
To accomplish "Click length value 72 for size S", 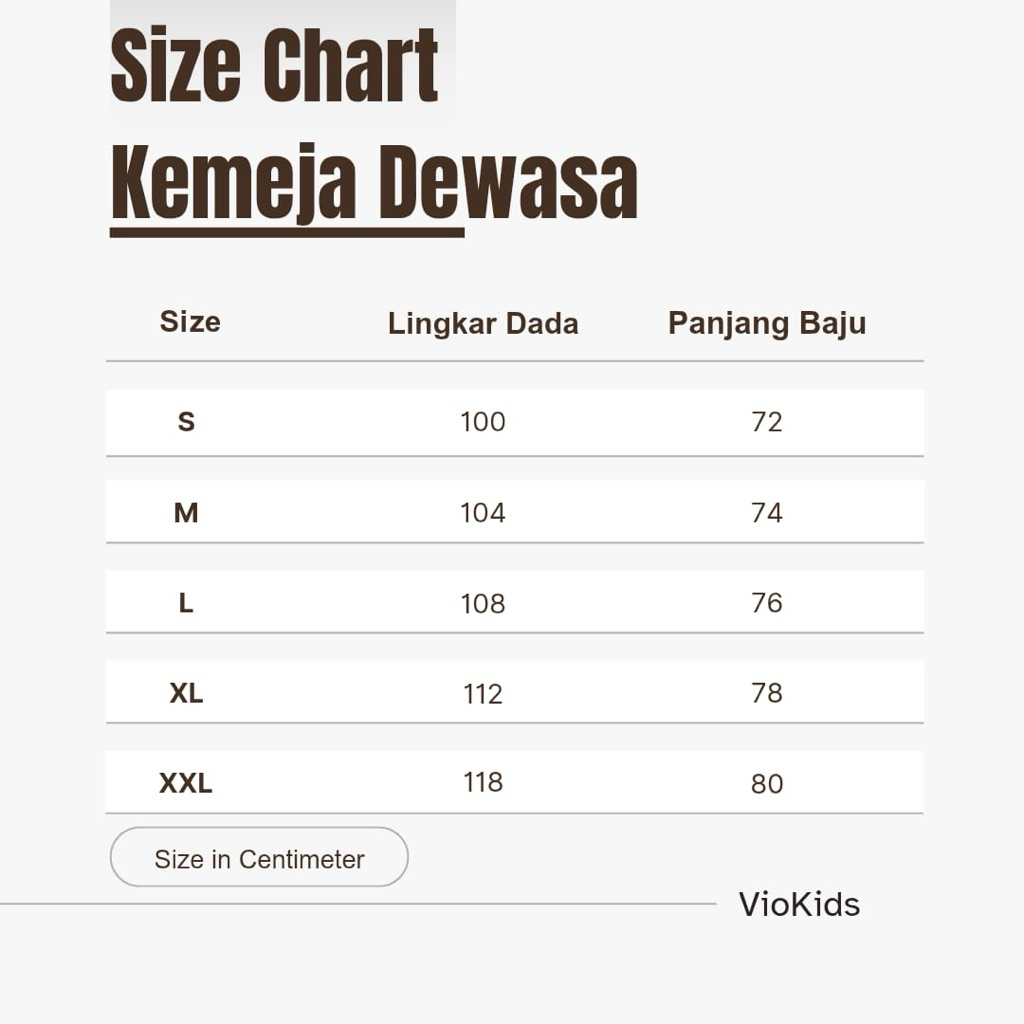I will click(767, 422).
